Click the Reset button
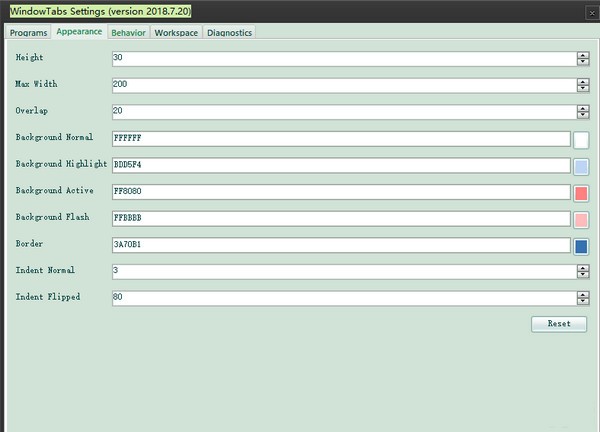The height and width of the screenshot is (432, 600). point(558,324)
